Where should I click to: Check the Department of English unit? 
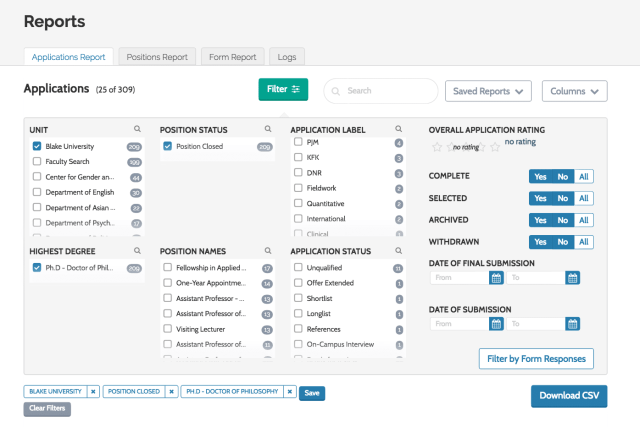pos(37,192)
